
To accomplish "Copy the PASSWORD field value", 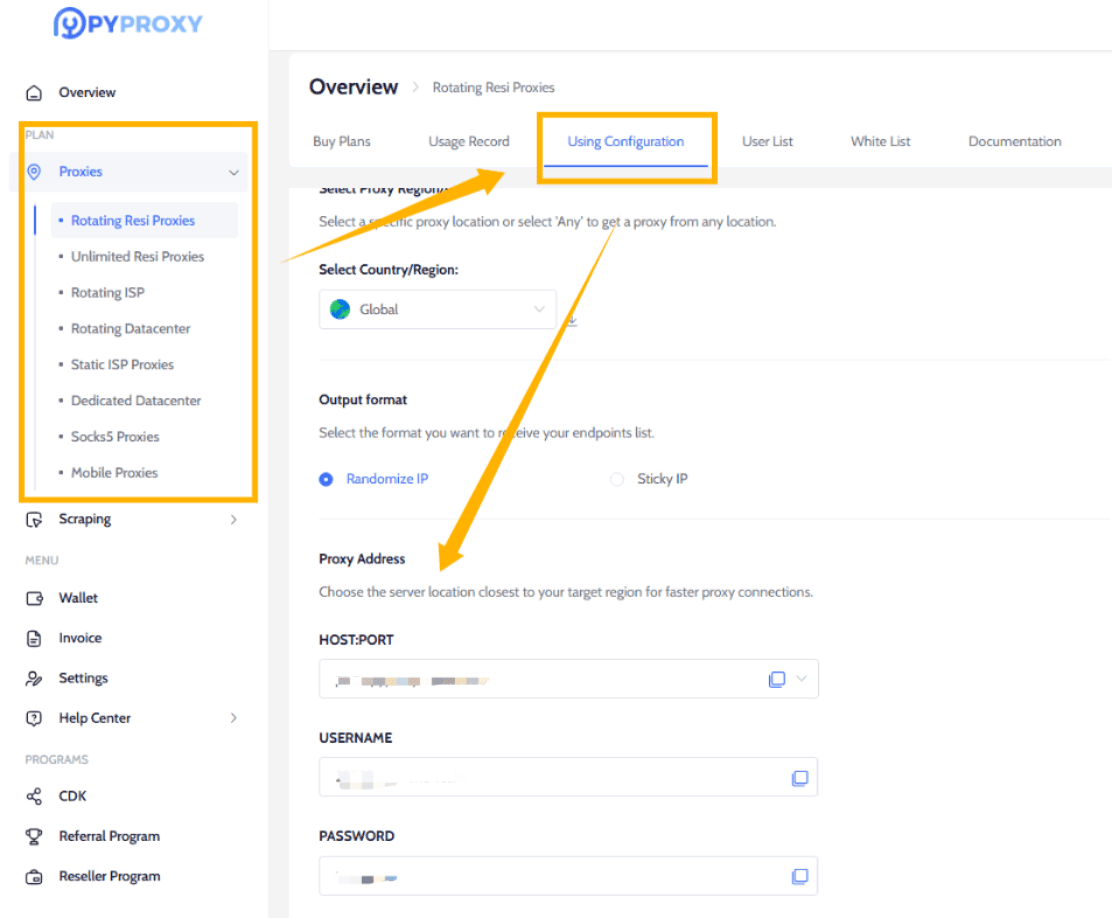I will (799, 877).
